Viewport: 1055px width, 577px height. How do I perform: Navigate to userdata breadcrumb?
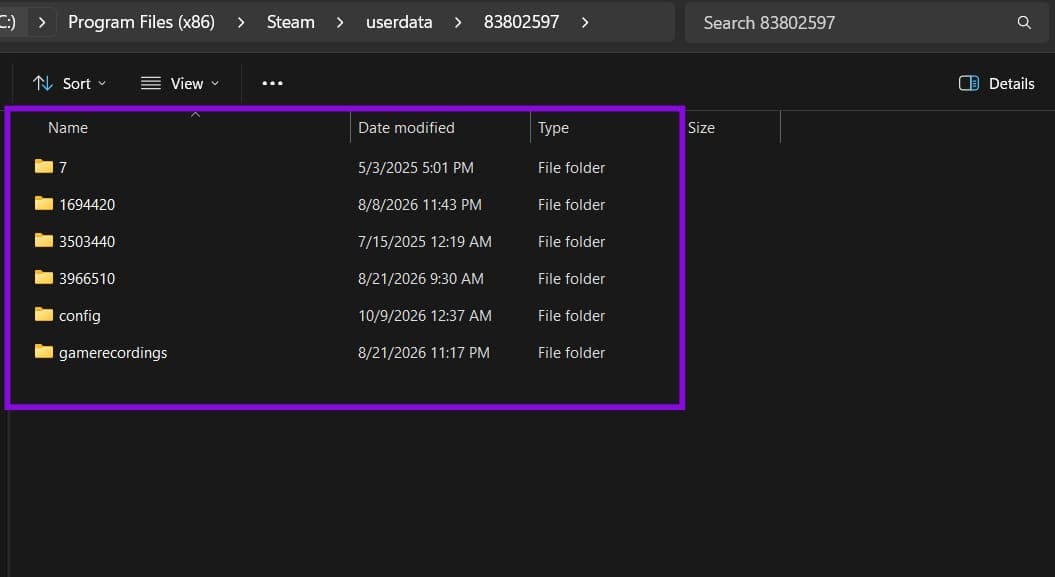click(399, 22)
